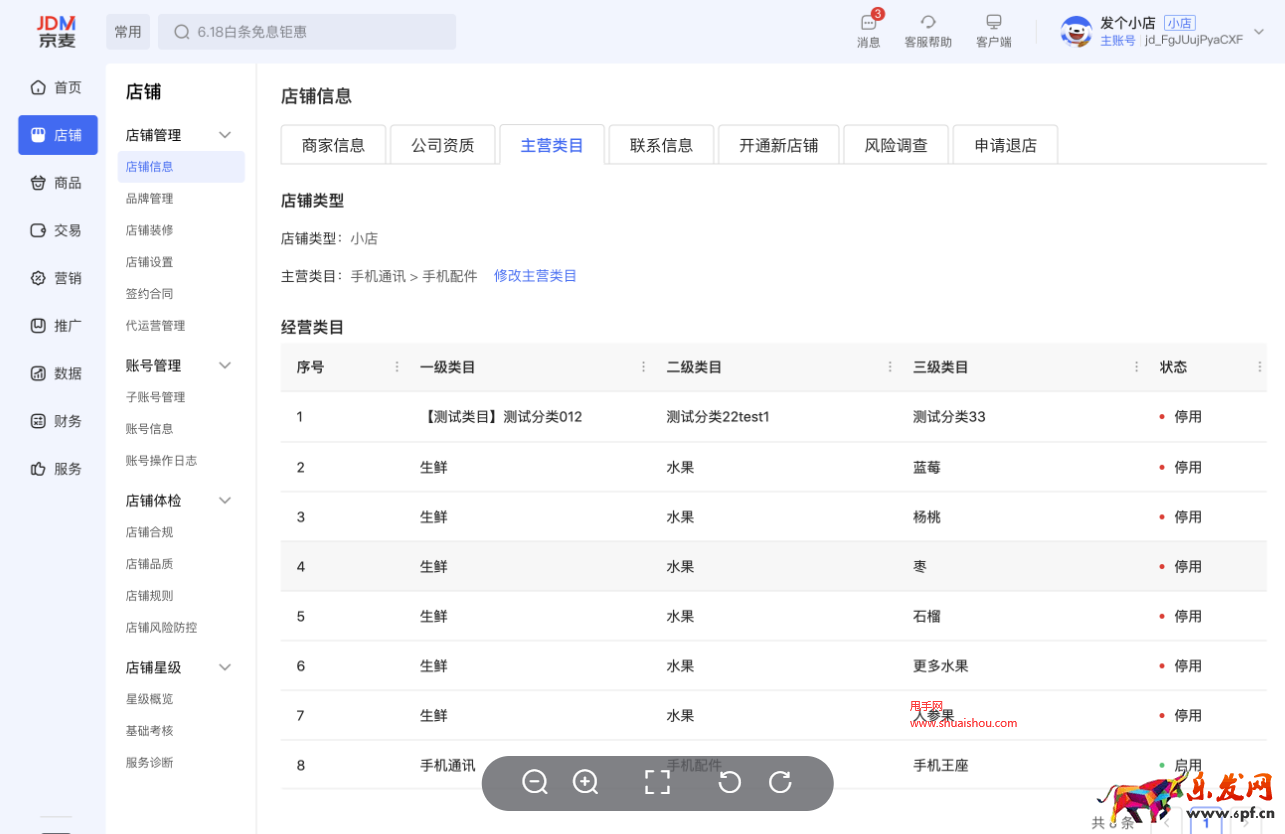Switch to 商家信息 tab
1285x834 pixels.
click(x=333, y=145)
